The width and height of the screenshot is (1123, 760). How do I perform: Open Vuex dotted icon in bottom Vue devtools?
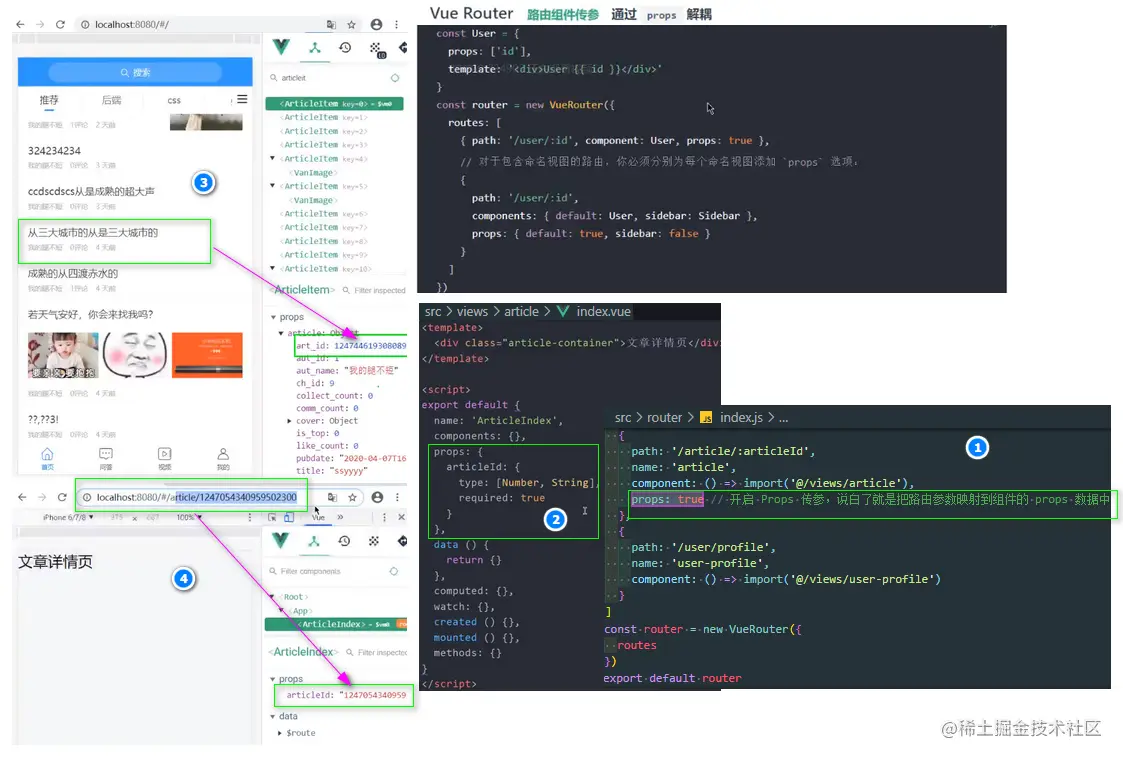374,541
